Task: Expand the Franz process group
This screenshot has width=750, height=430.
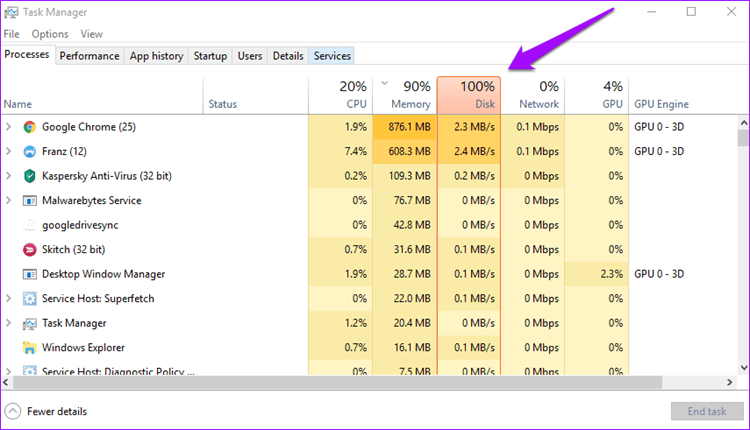Action: [x=8, y=151]
